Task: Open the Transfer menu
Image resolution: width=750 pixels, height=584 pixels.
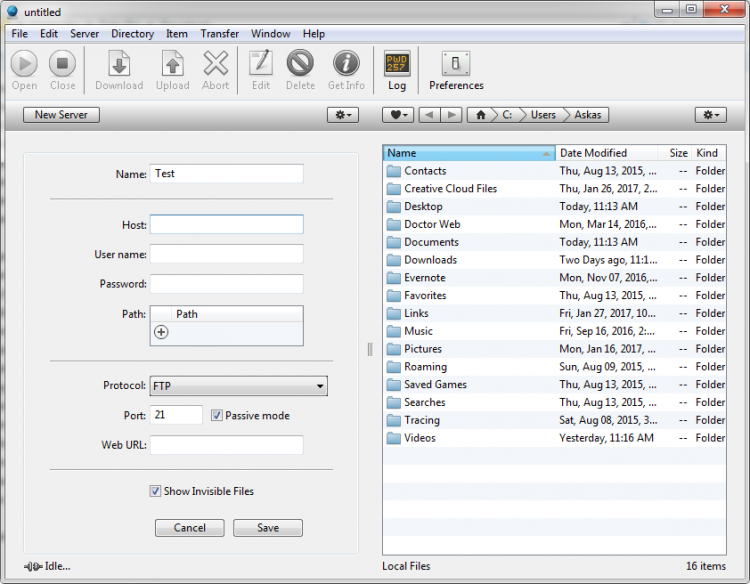Action: coord(220,34)
